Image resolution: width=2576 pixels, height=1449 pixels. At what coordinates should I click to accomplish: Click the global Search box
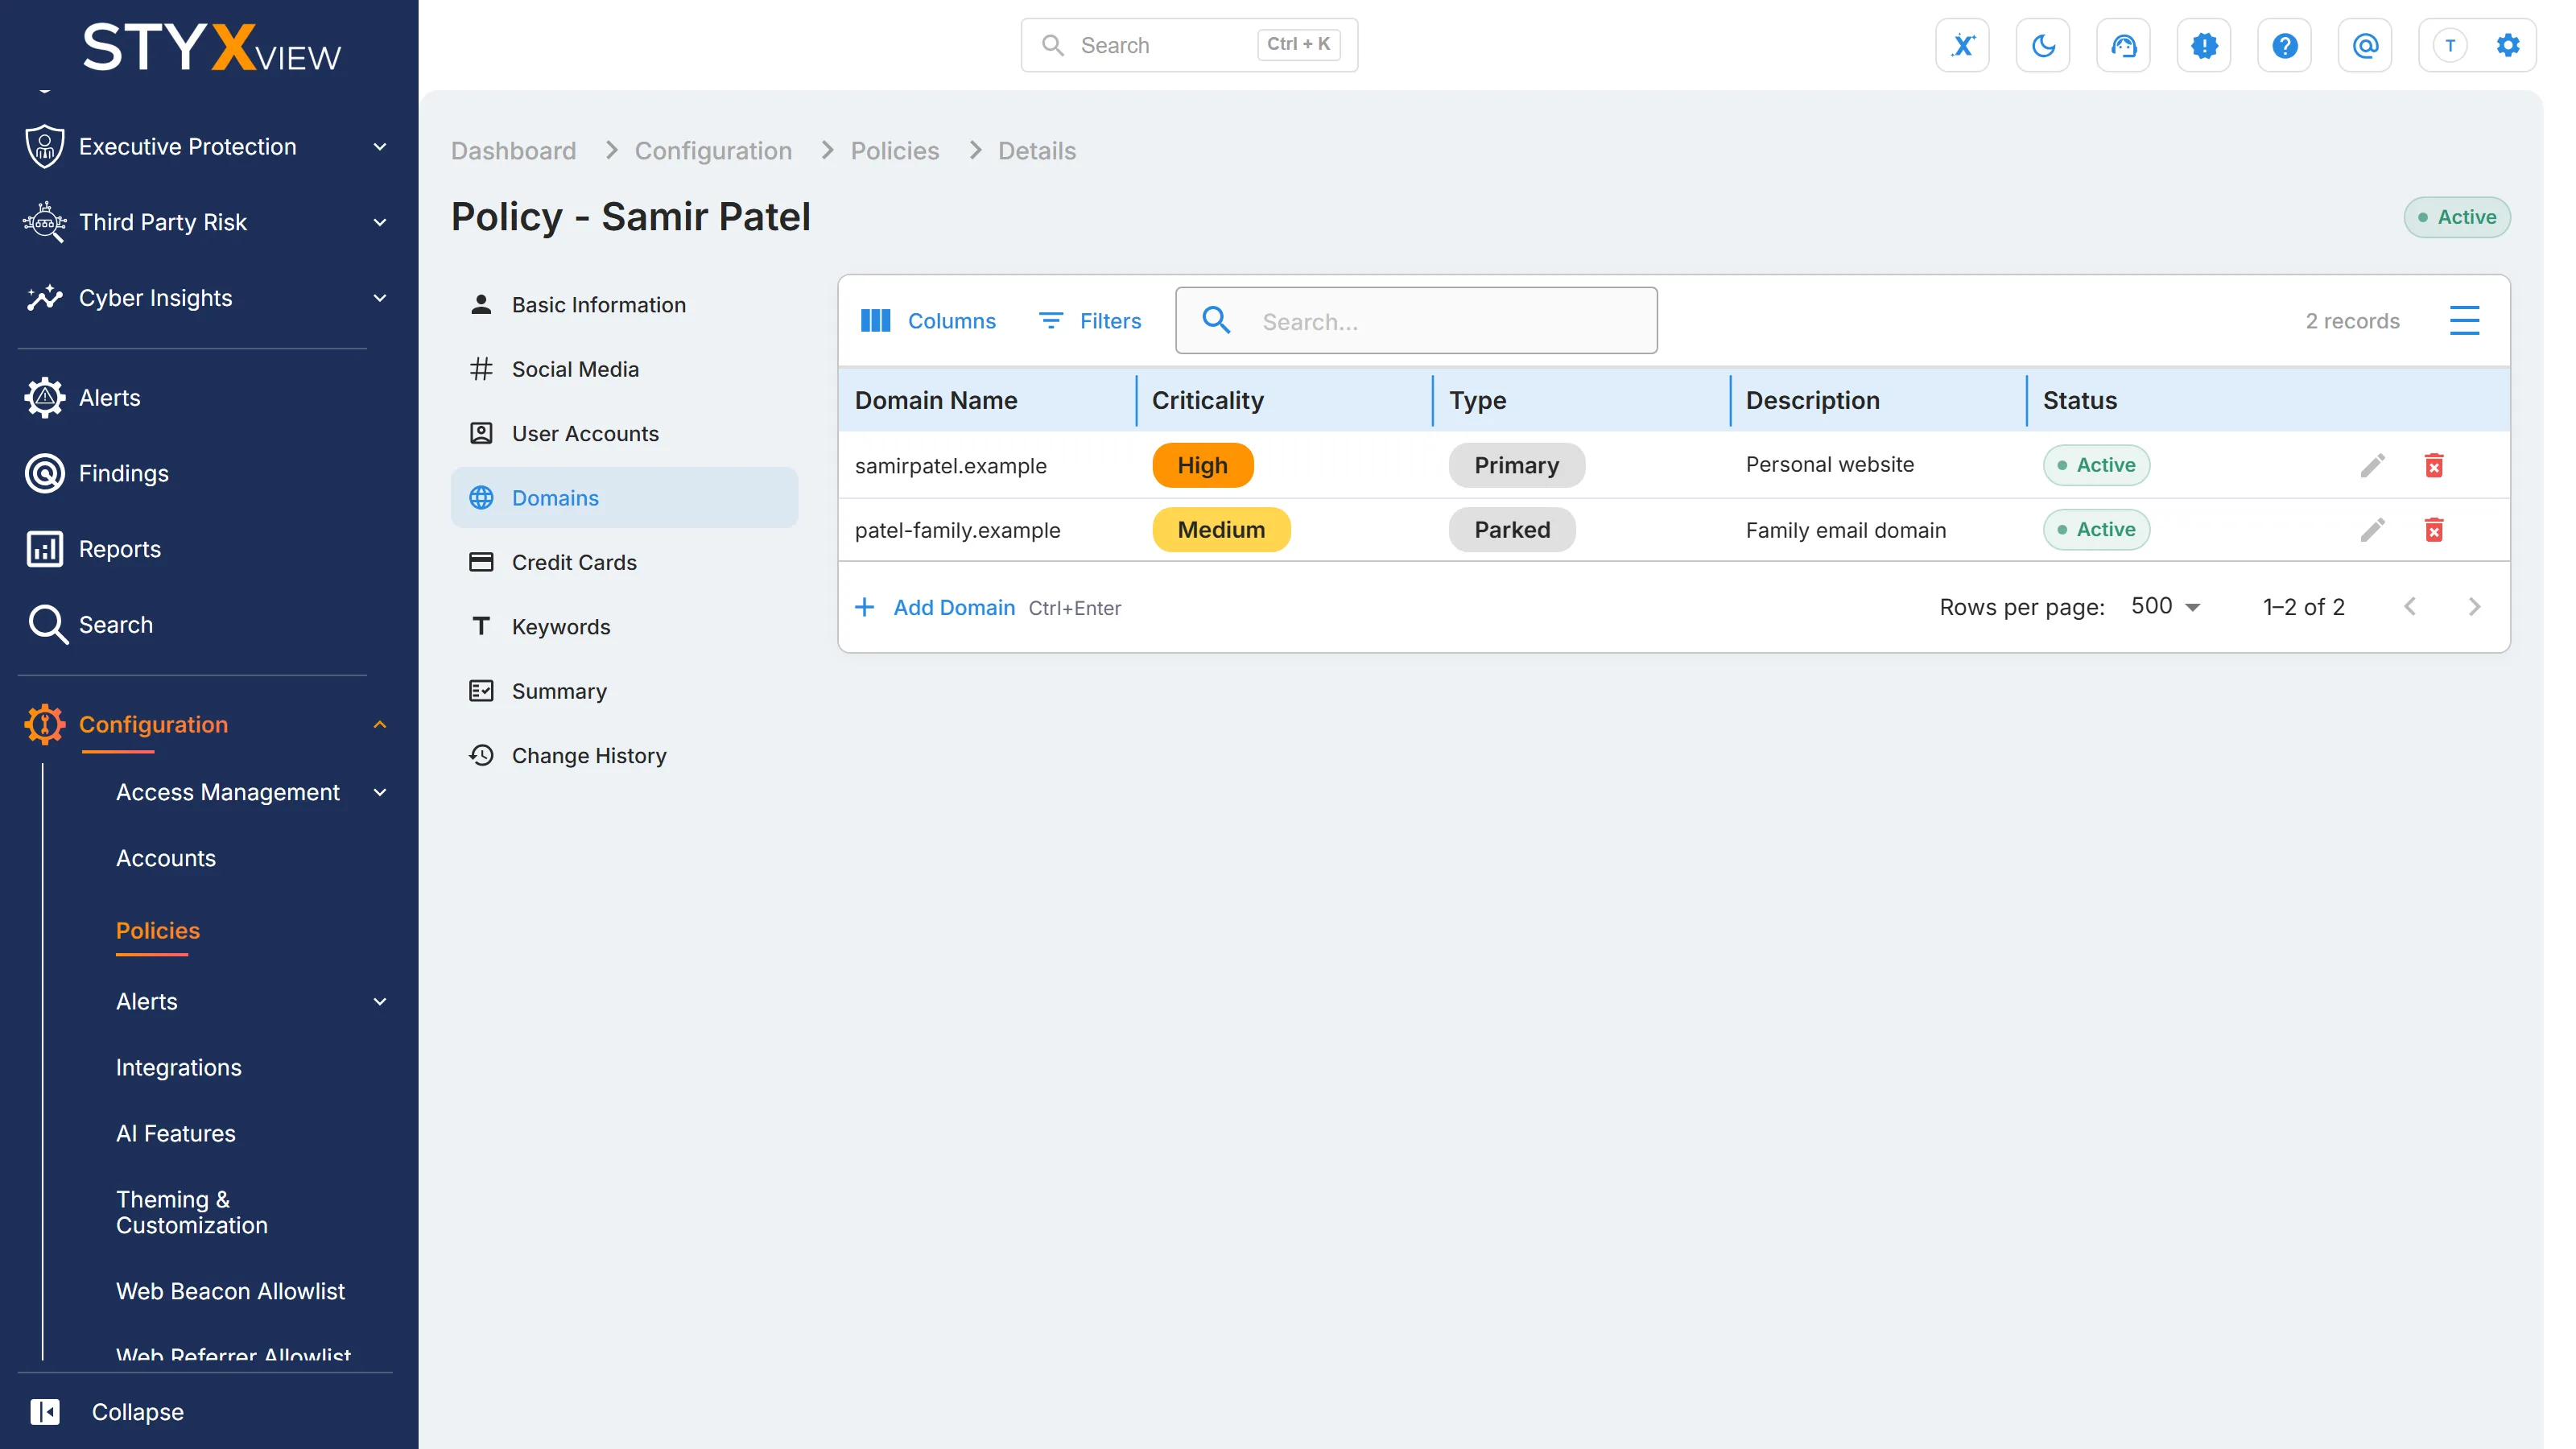coord(1189,45)
